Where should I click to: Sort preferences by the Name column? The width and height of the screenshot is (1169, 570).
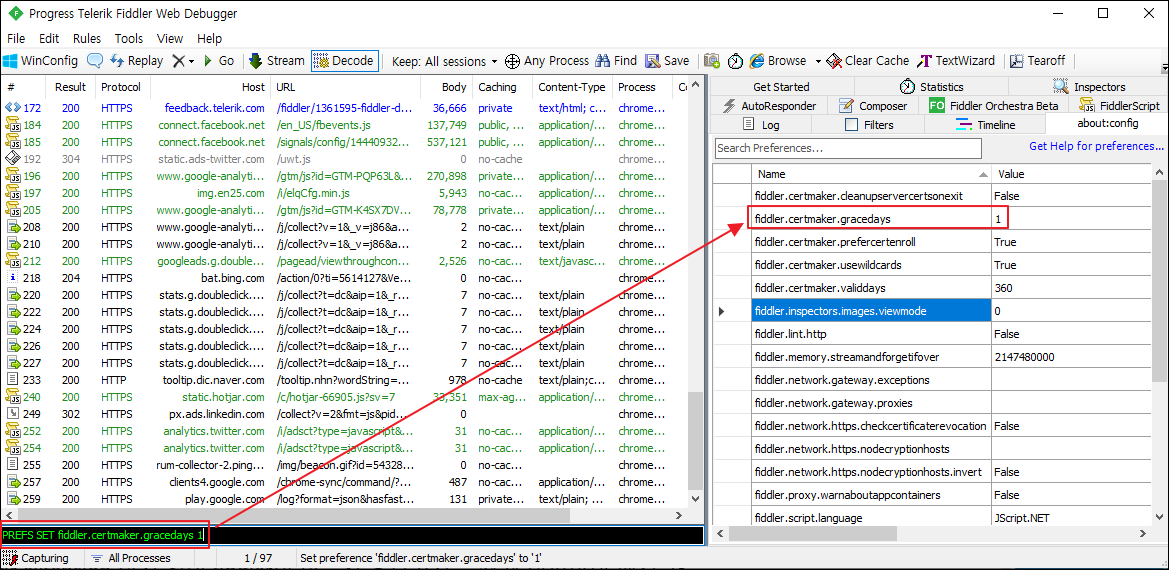click(x=872, y=174)
